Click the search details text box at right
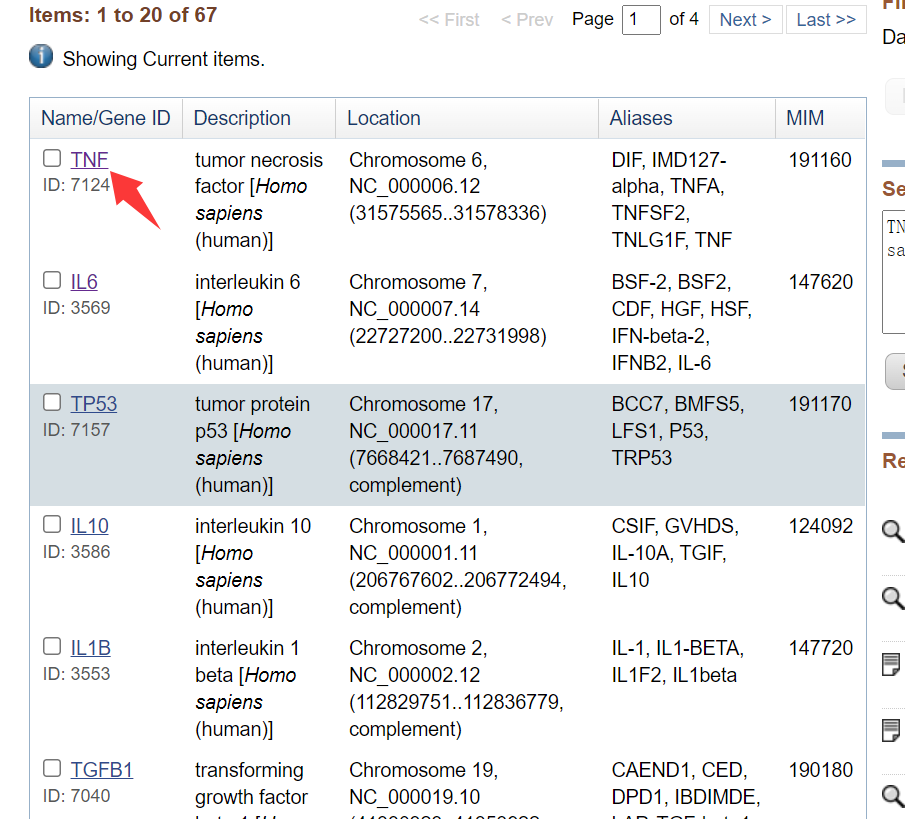The width and height of the screenshot is (905, 819). click(x=893, y=272)
